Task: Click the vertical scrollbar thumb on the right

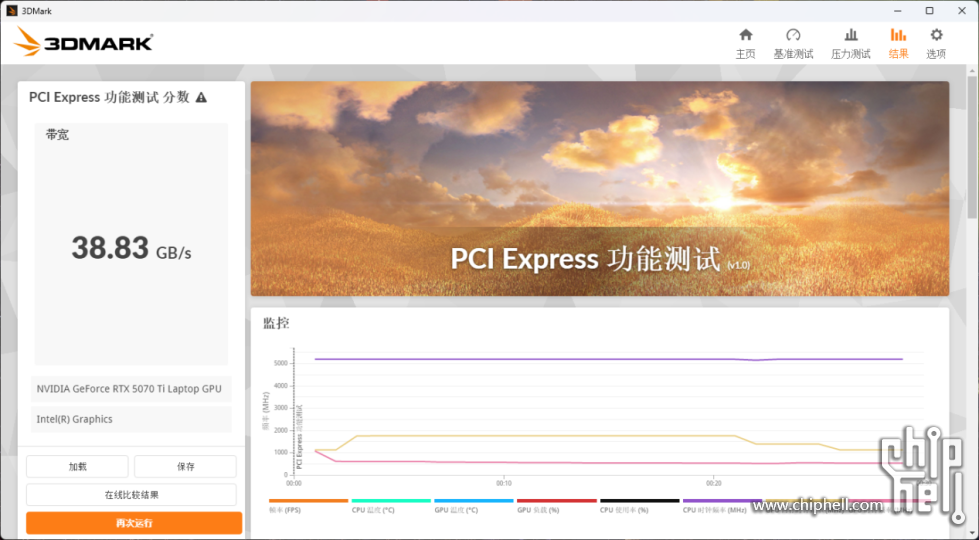Action: tap(973, 147)
